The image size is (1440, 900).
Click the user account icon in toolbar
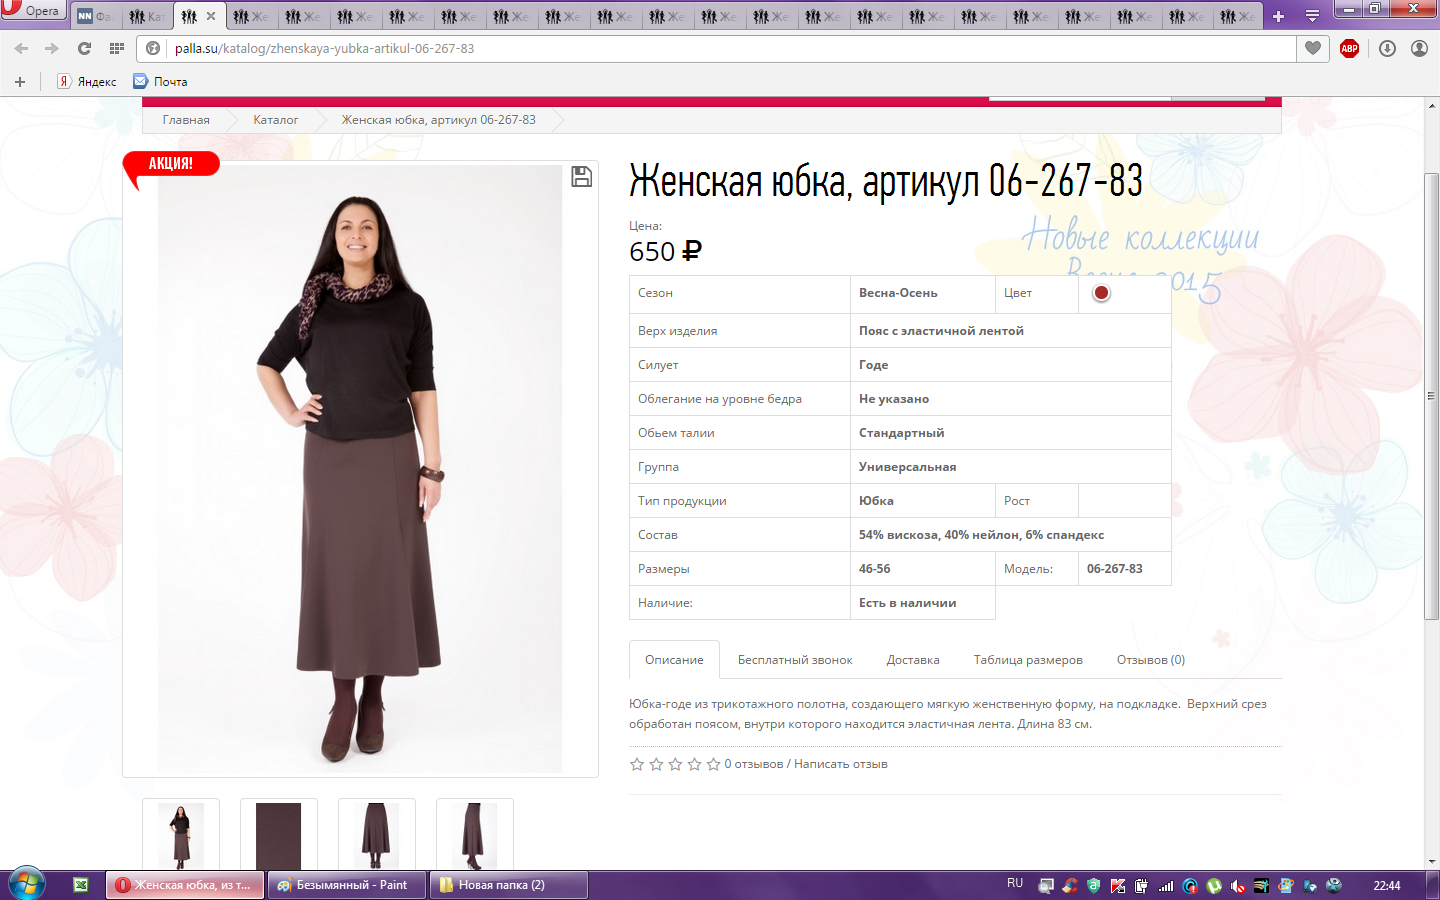pyautogui.click(x=1419, y=48)
